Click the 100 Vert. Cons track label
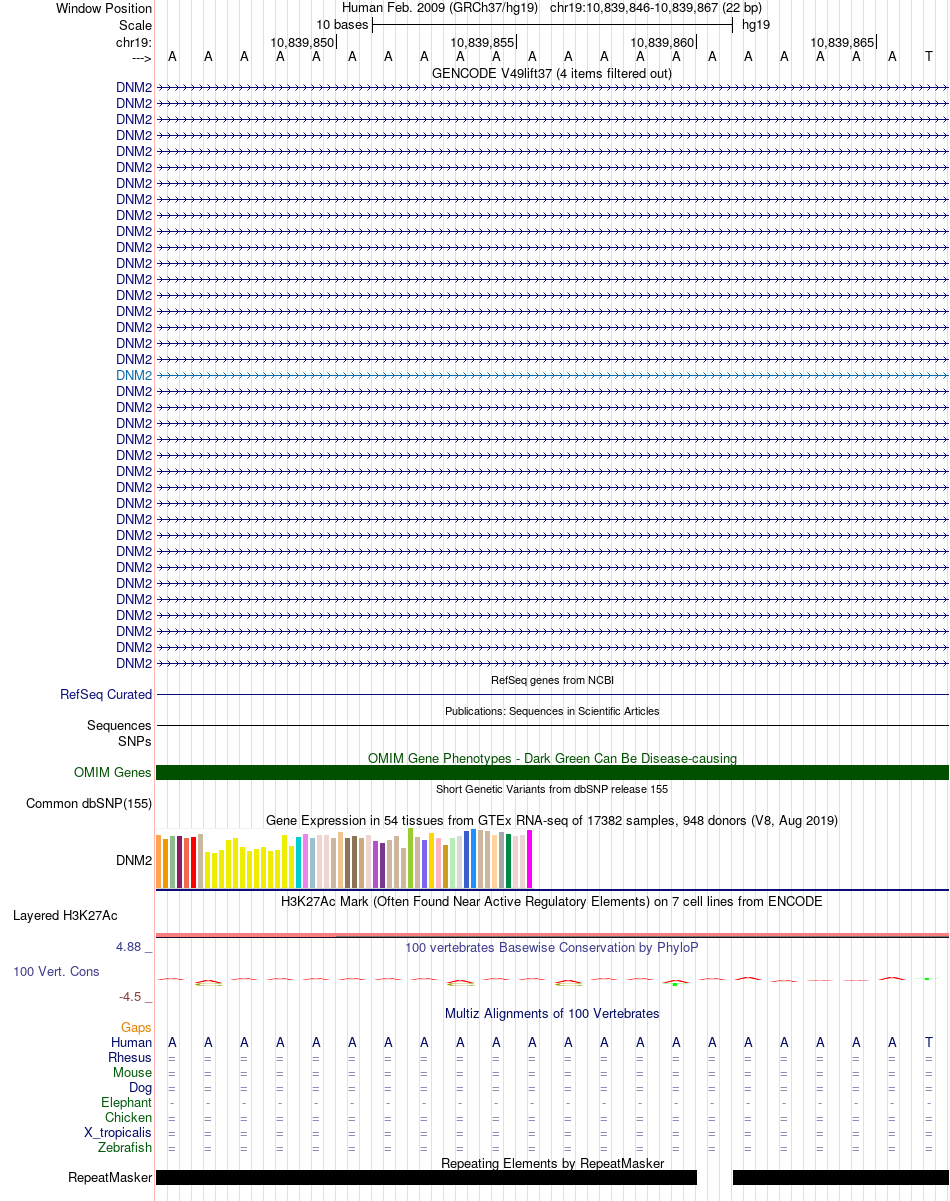Viewport: 950px width, 1201px height. 56,971
